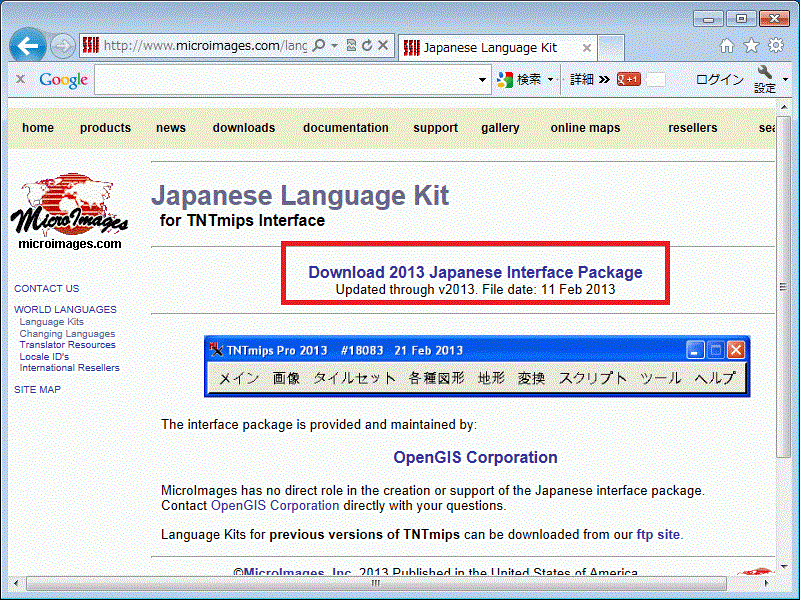This screenshot has height=600, width=800.
Task: Expand the 設定 settings dropdown arrow
Action: [x=786, y=80]
